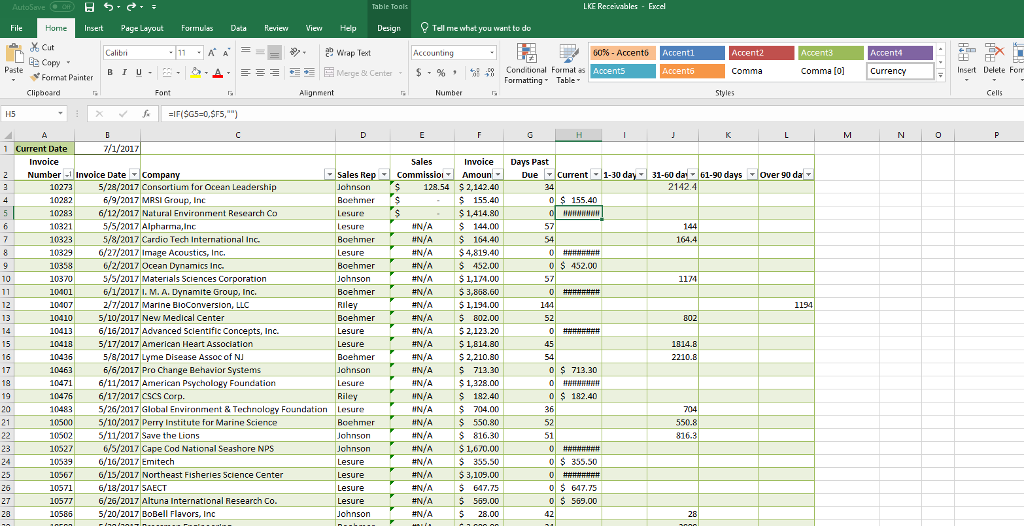The image size is (1024, 526).
Task: Apply the fill color bucket
Action: [x=195, y=73]
